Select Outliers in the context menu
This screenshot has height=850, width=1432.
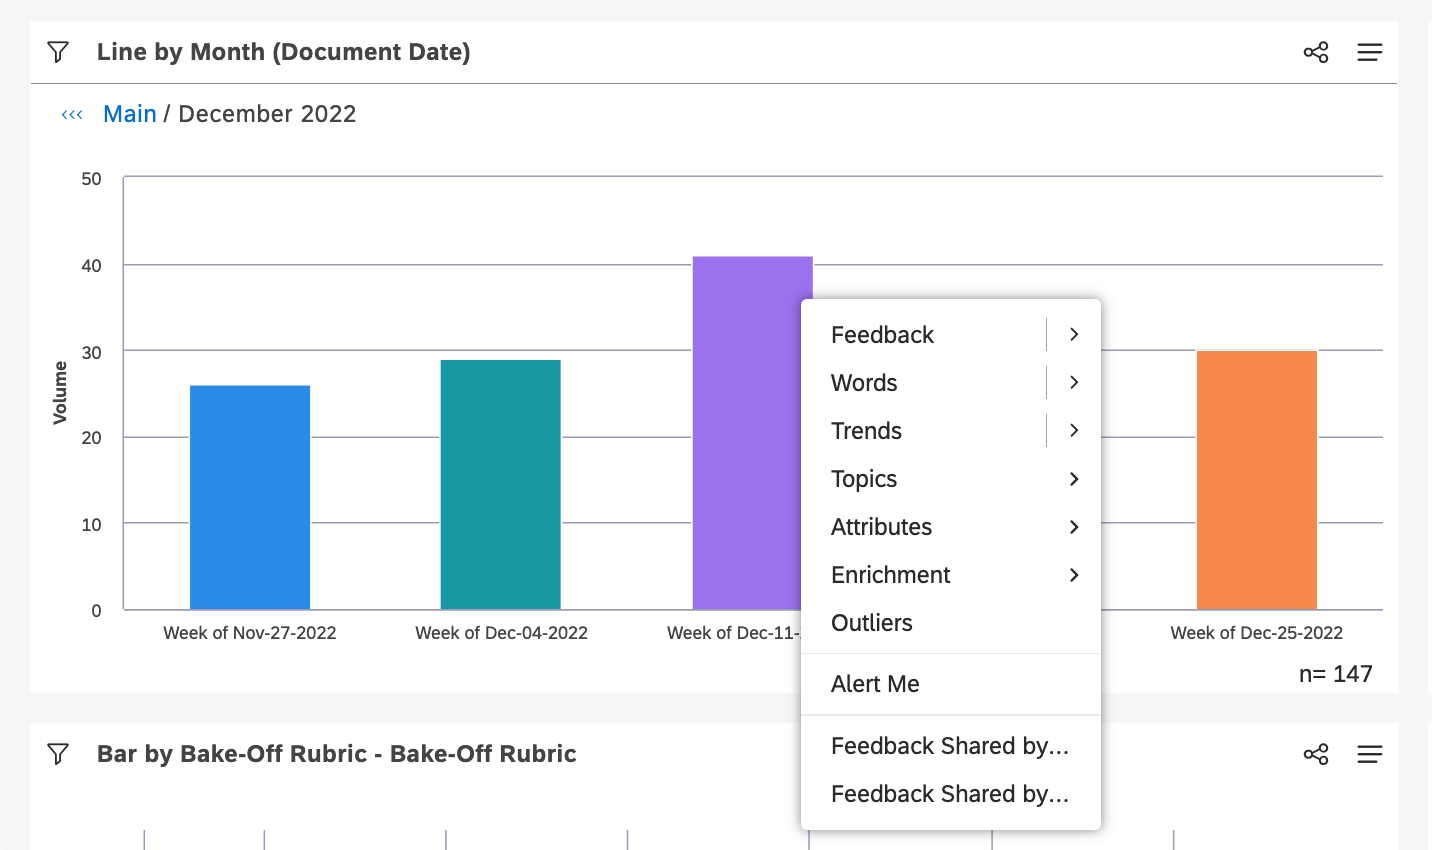871,623
